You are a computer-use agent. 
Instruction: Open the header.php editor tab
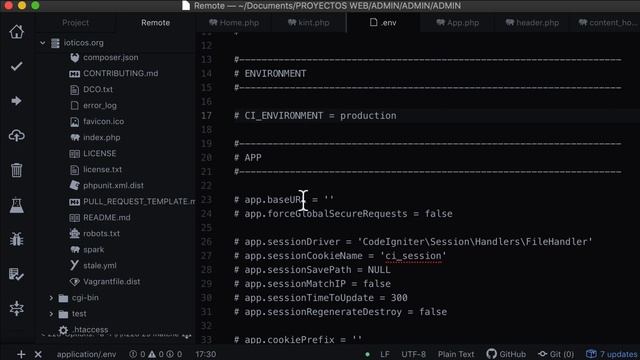point(532,23)
